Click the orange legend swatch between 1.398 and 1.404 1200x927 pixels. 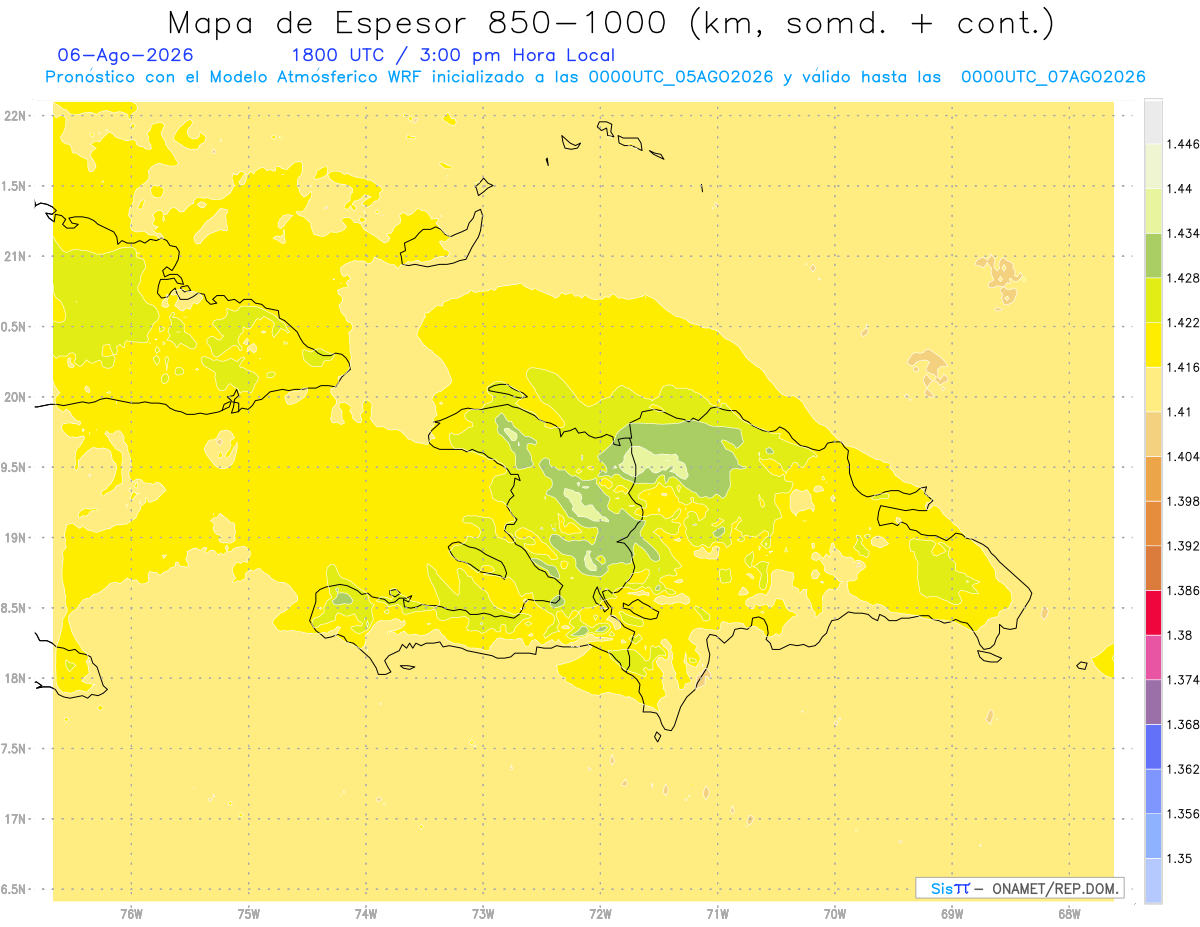click(1153, 479)
